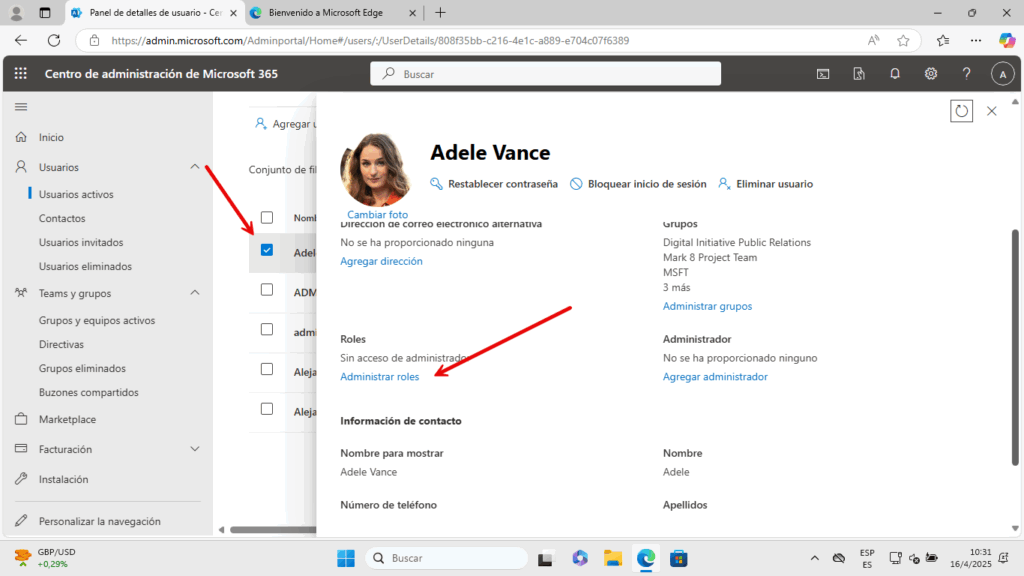Open the settings gear icon
The width and height of the screenshot is (1024, 576).
pos(931,74)
